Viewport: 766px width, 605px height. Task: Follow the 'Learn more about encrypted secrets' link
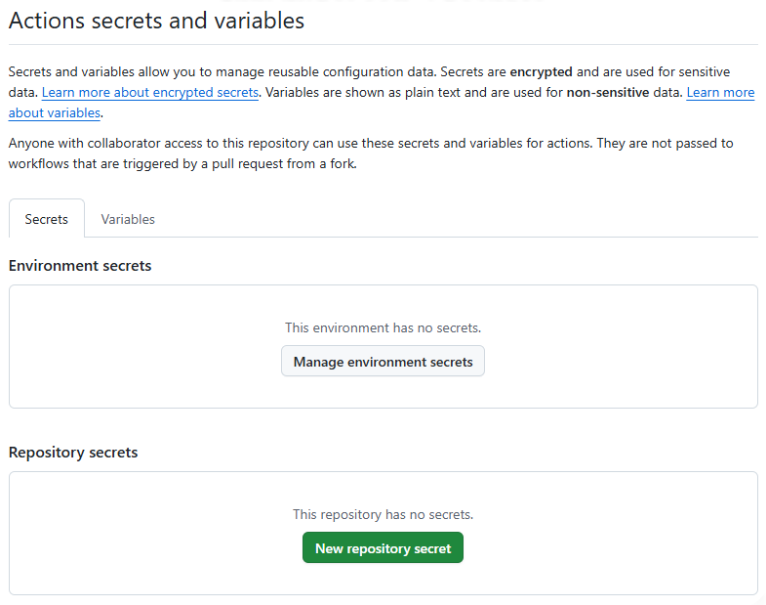click(150, 92)
